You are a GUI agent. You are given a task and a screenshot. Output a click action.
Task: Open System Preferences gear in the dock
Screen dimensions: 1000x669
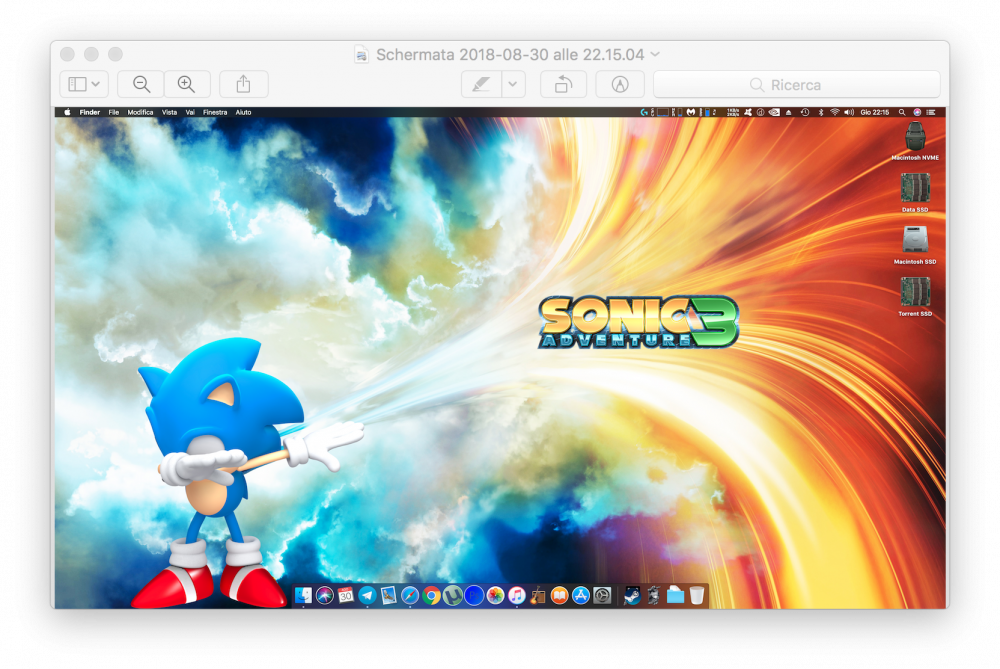coord(602,596)
